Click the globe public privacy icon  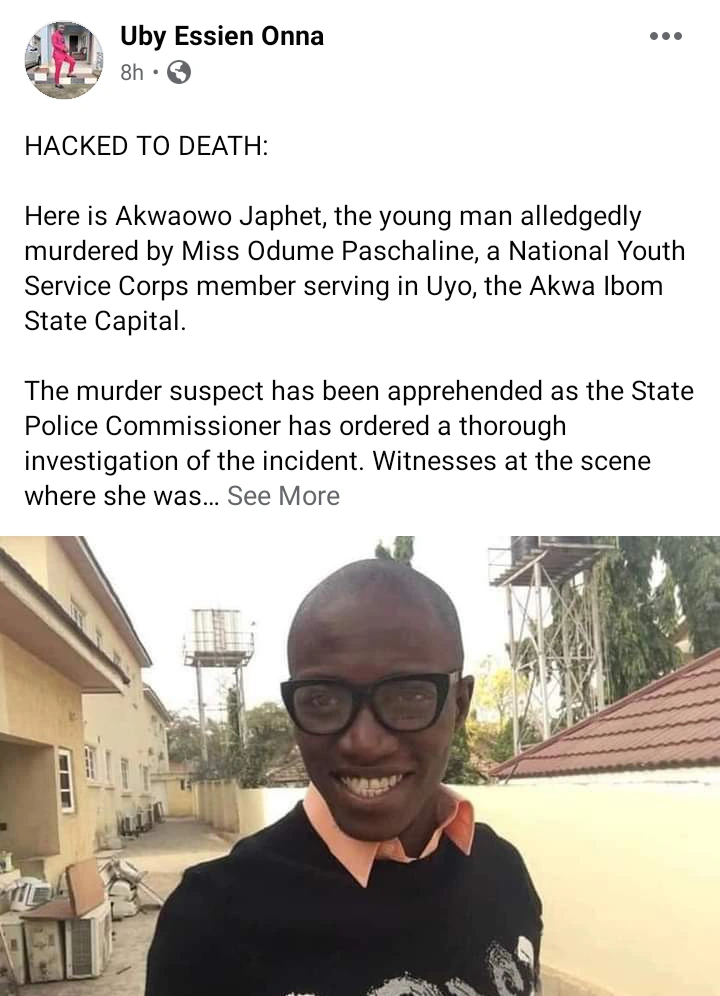[x=179, y=72]
